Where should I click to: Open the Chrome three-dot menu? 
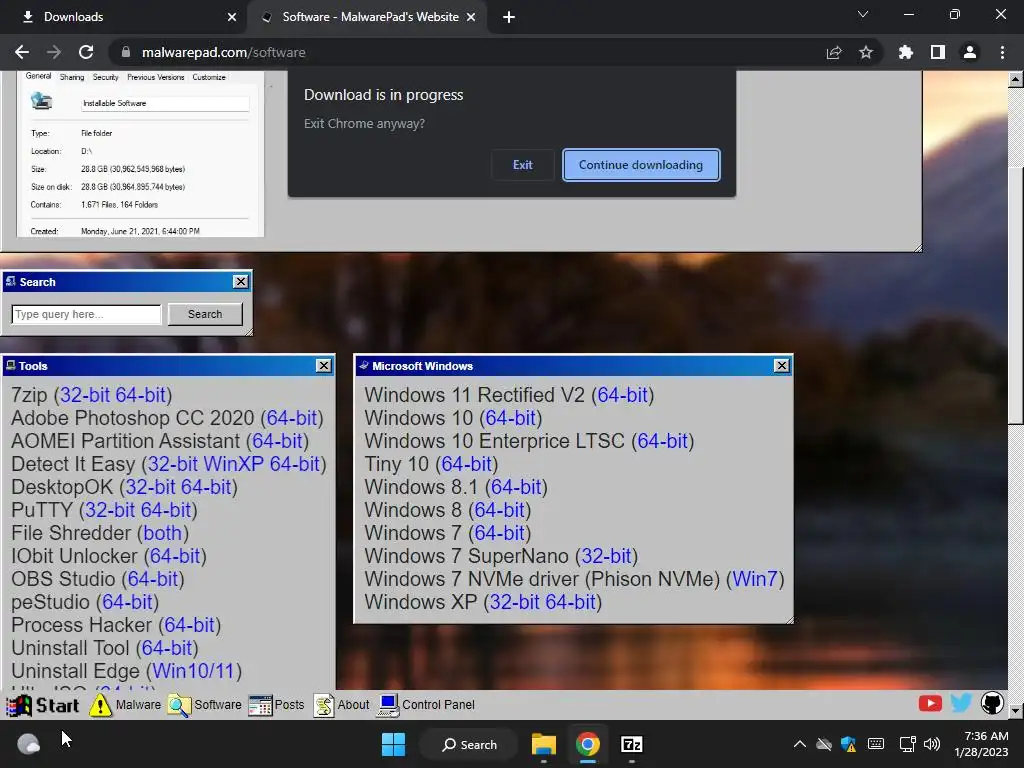tap(1002, 52)
